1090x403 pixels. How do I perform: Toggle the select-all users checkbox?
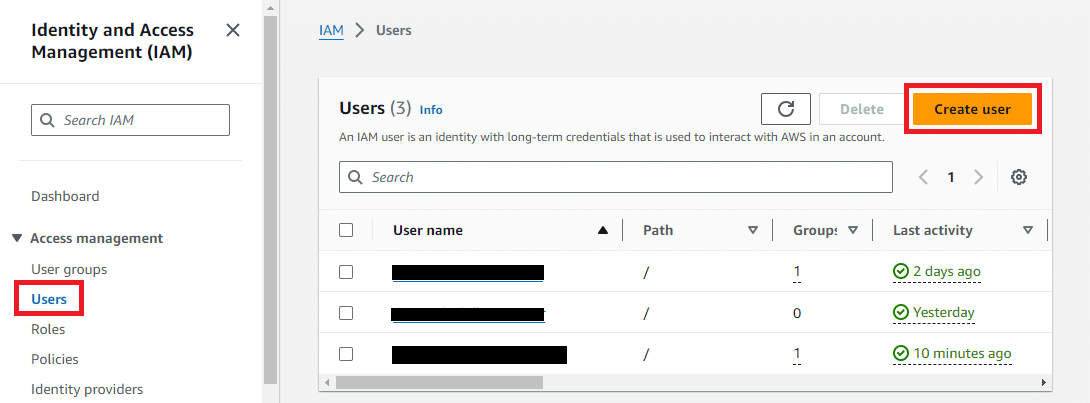346,230
